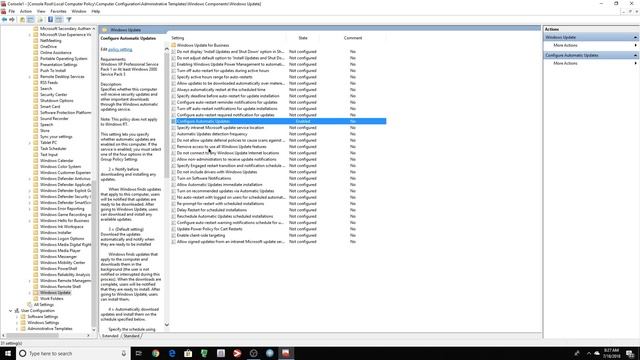Viewport: 640px width, 360px height.
Task: Open the File menu
Action: 12,11
